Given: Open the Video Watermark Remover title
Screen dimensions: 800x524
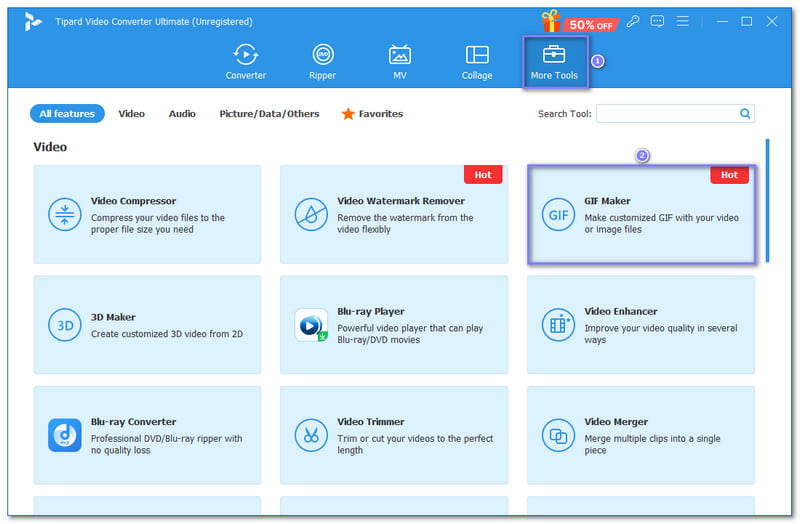Looking at the screenshot, I should (x=401, y=201).
